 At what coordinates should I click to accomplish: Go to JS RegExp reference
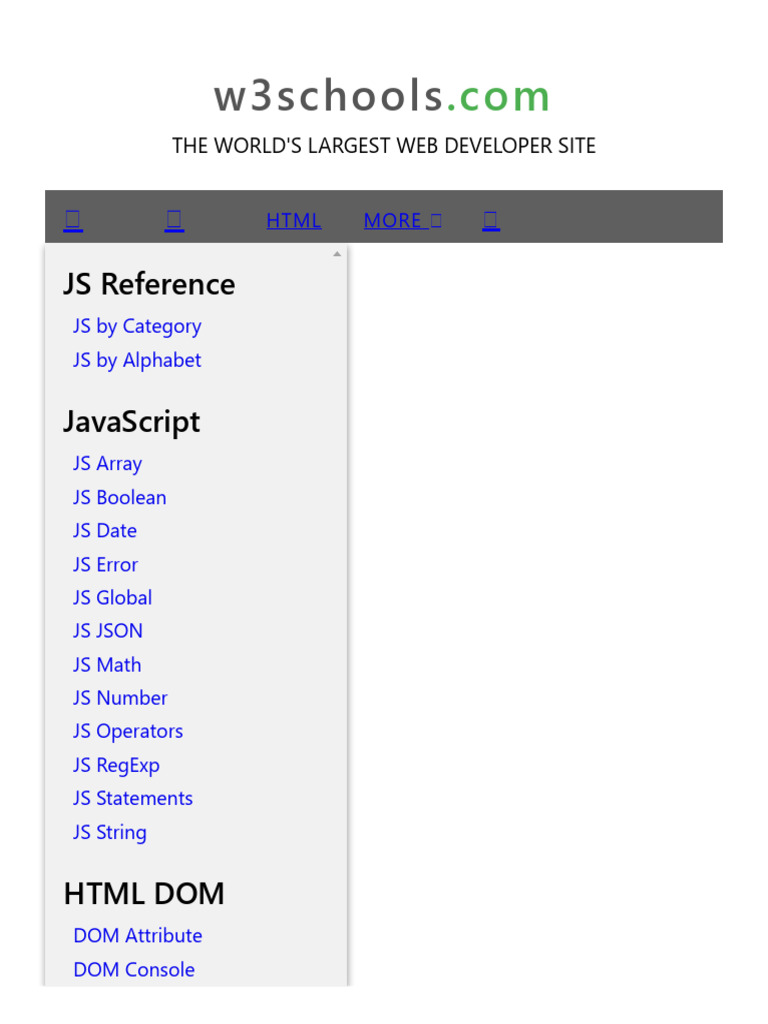click(x=116, y=765)
